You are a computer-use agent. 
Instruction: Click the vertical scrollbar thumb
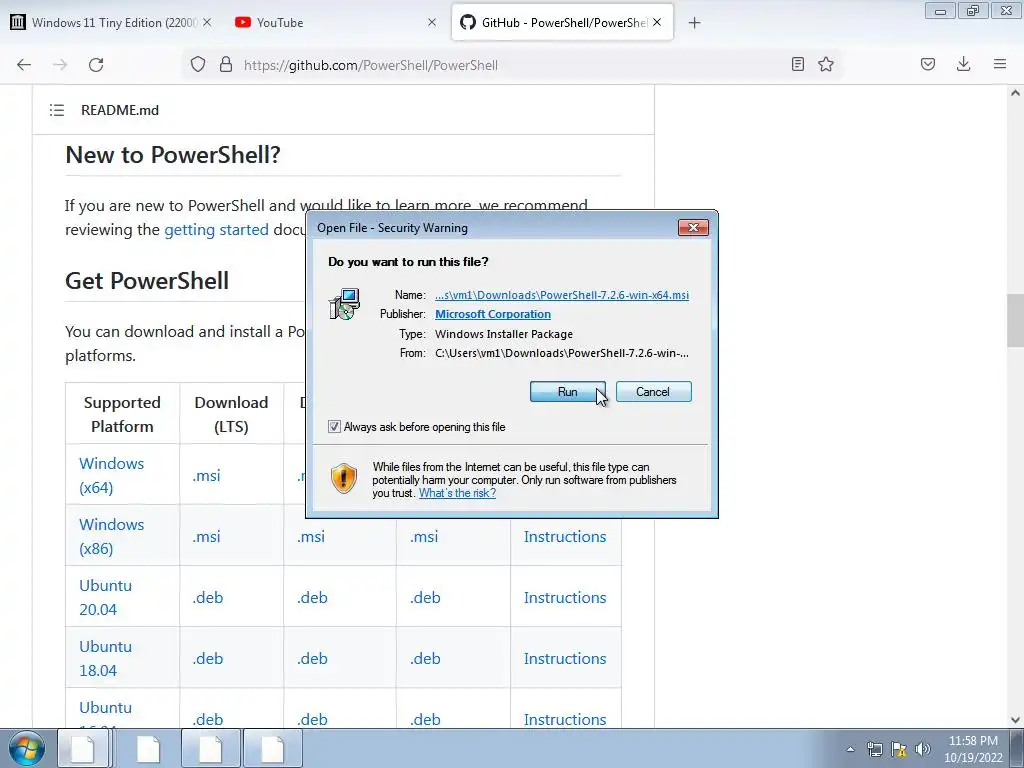tap(1015, 321)
